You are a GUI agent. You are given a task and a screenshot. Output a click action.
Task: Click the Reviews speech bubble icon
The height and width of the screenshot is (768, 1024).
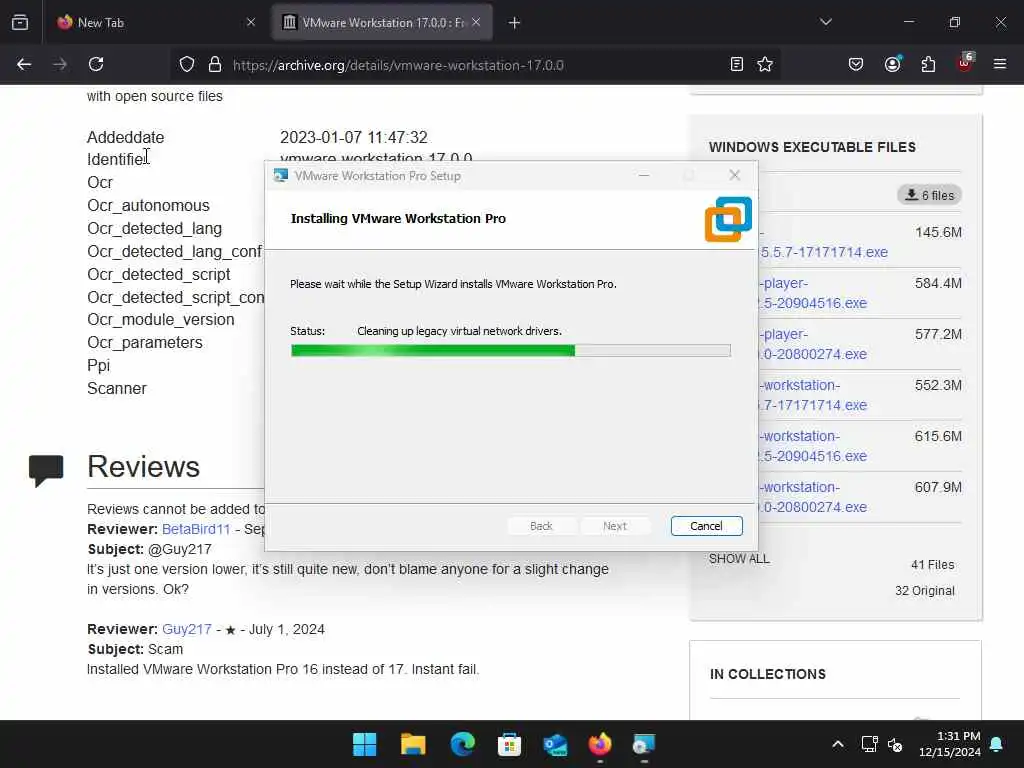[x=46, y=470]
